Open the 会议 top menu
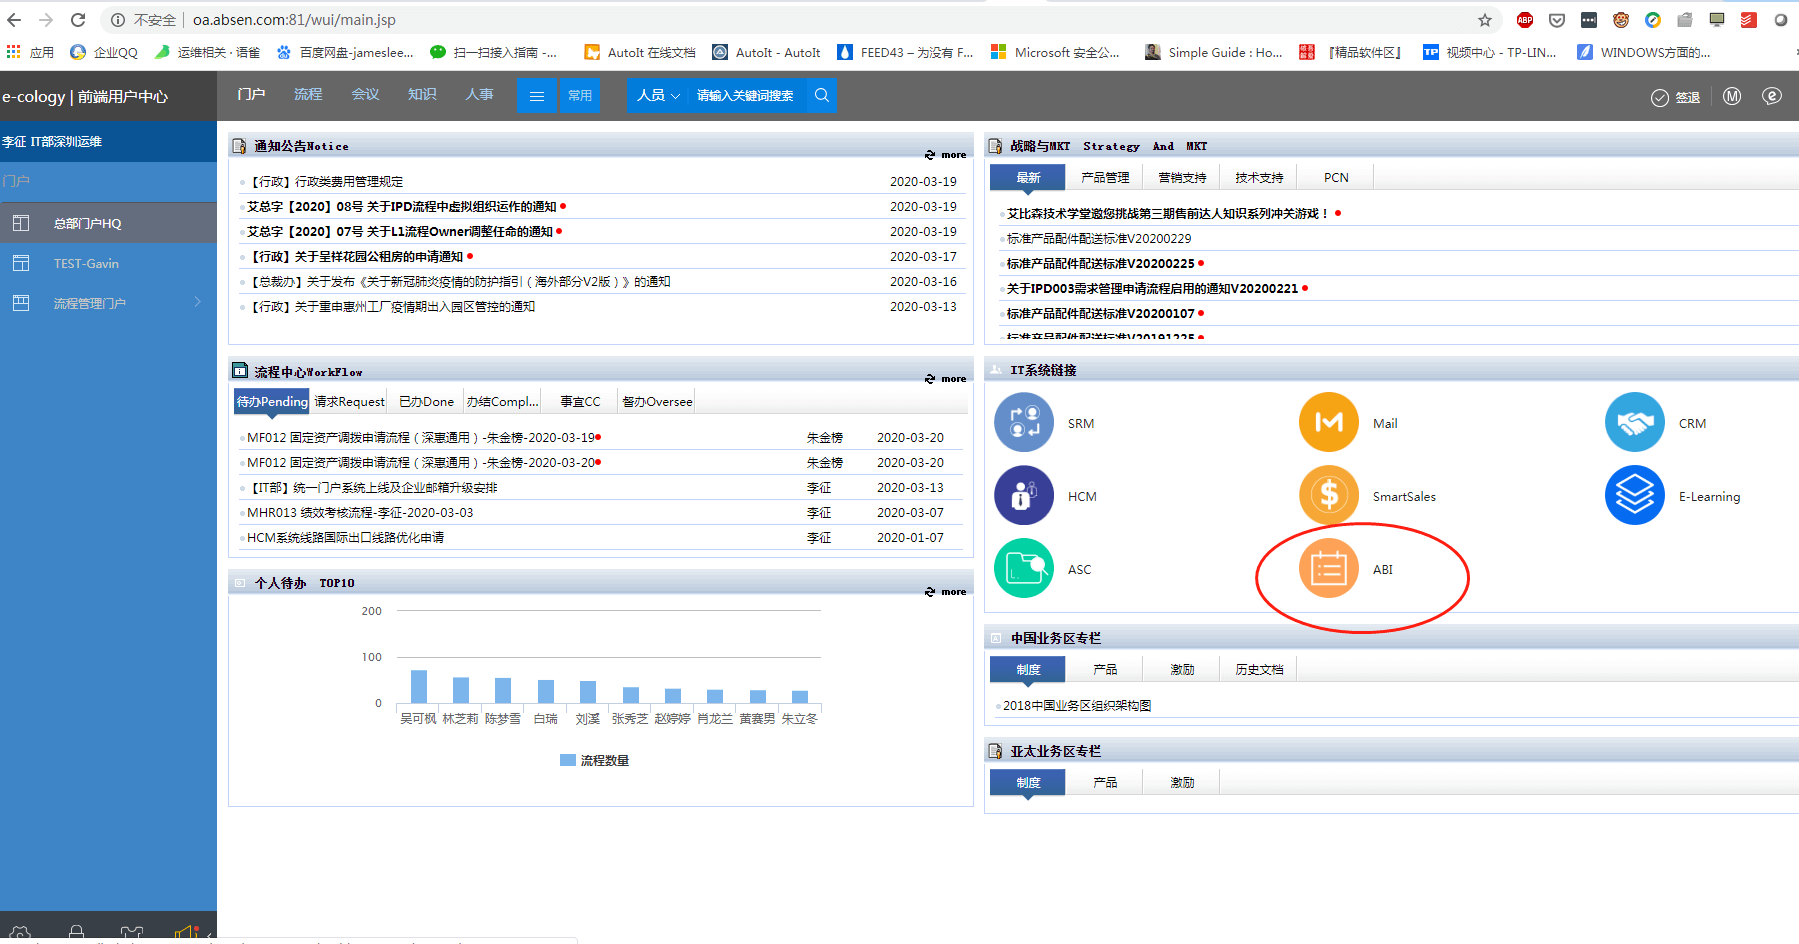Screen dimensions: 1799x944 tap(365, 94)
